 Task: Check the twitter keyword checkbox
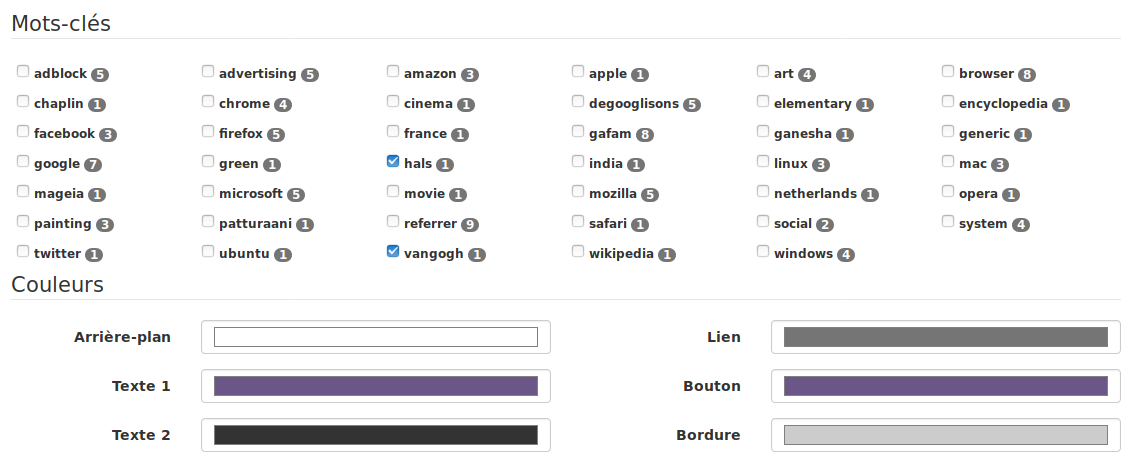pos(23,251)
